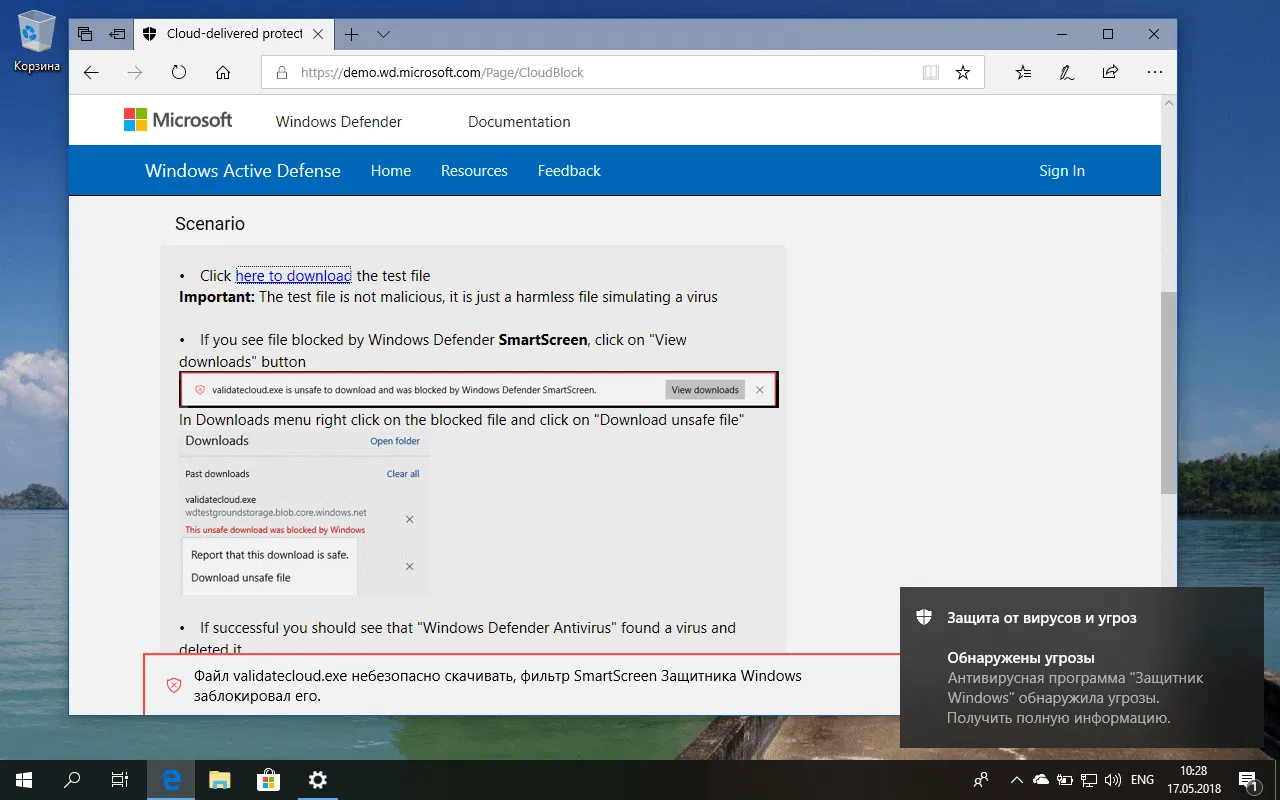Open the Feedback menu item

(569, 171)
